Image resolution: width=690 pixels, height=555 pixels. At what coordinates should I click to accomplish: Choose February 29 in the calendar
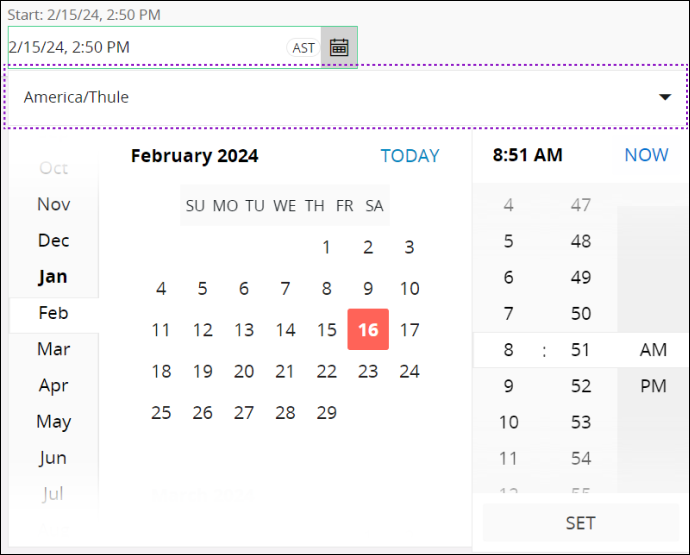point(326,413)
